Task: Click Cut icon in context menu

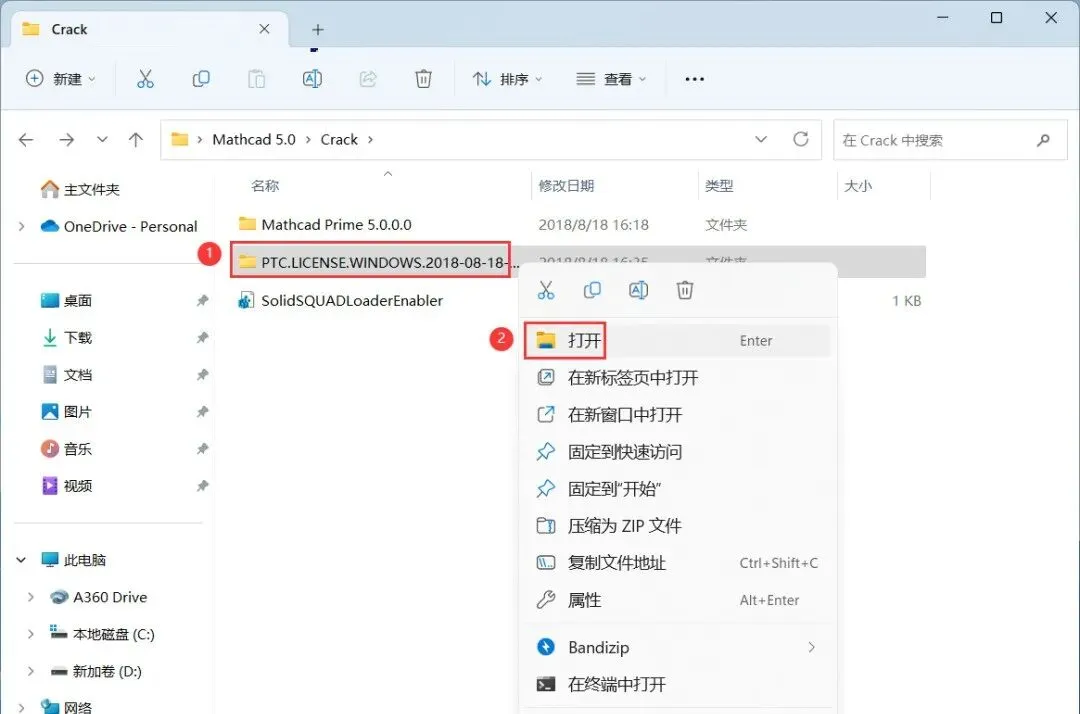Action: (546, 290)
